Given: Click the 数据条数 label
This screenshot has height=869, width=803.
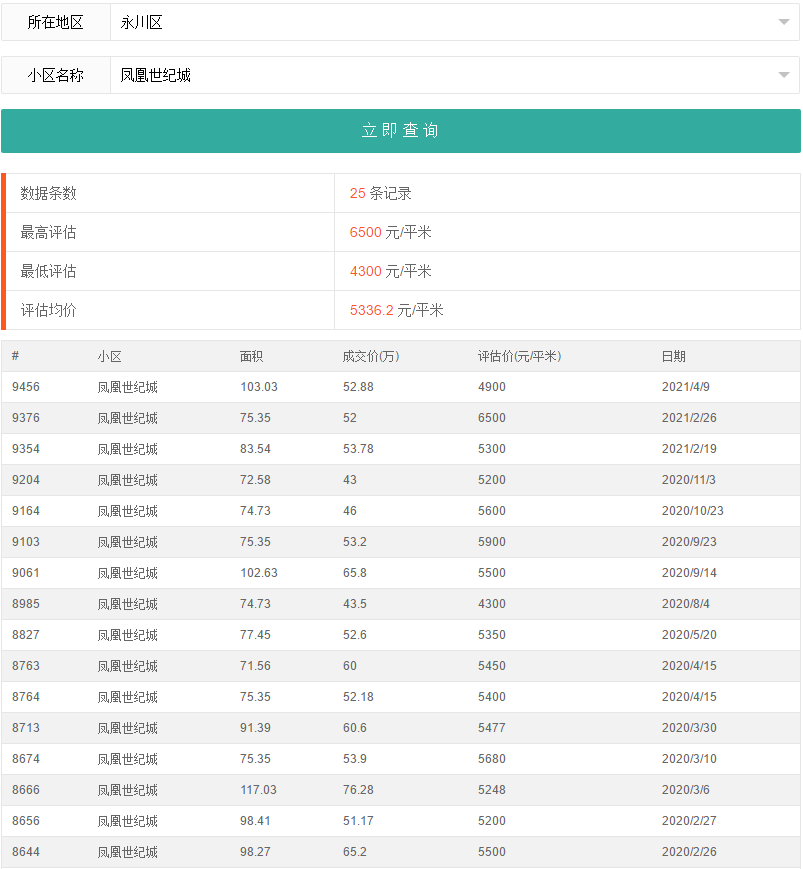Looking at the screenshot, I should (48, 193).
